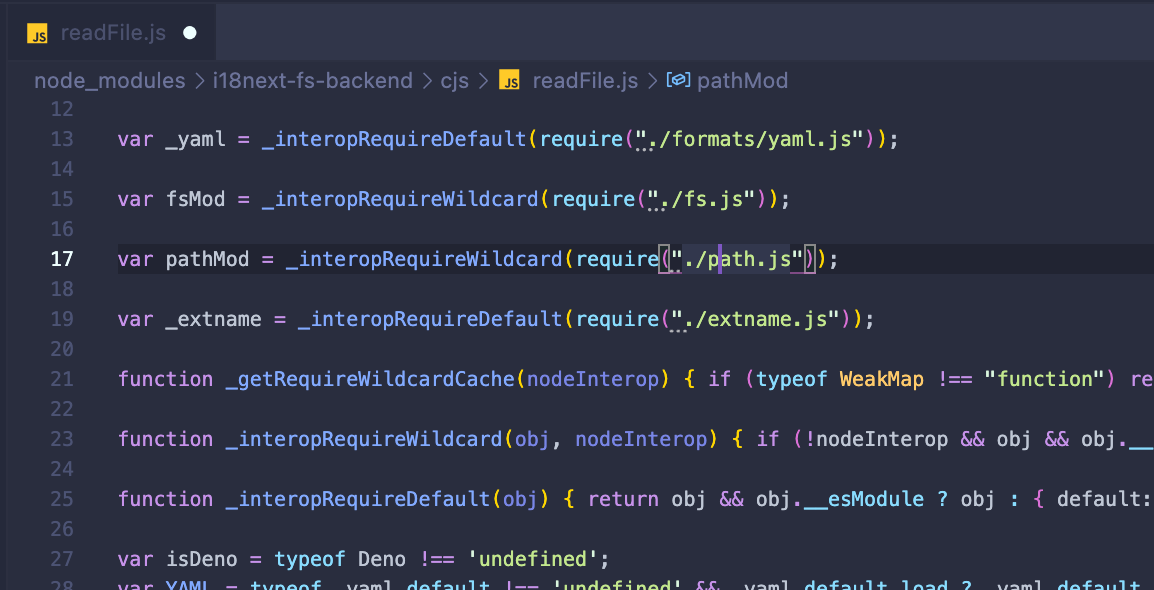The image size is (1154, 590).
Task: Click the Deno identifier on line 27
Action: point(382,560)
